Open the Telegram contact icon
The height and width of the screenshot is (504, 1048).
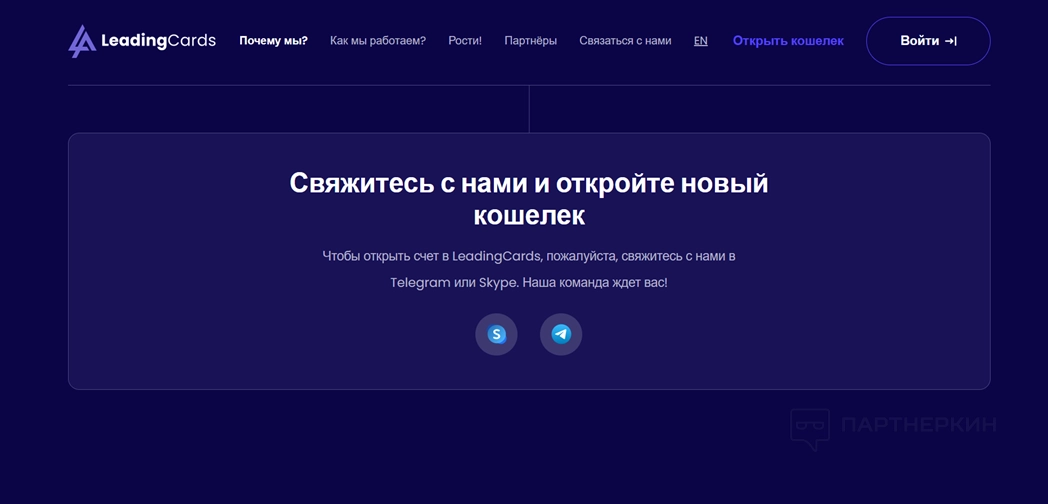561,334
